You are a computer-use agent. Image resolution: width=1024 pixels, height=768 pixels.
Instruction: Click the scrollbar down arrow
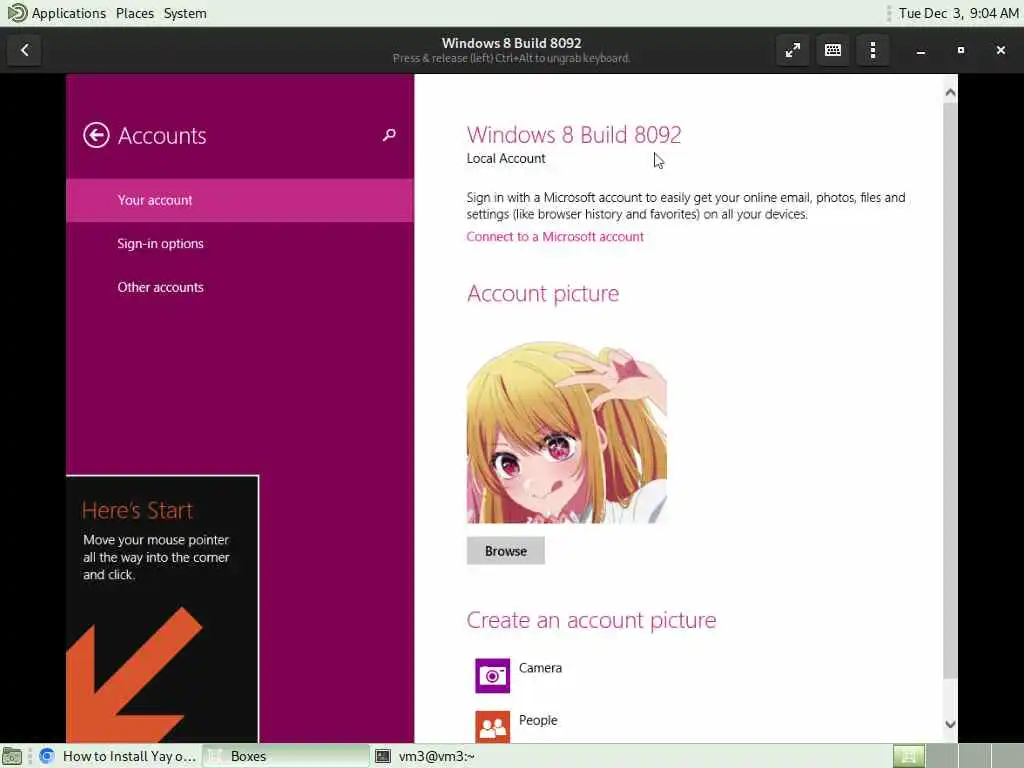coord(950,724)
